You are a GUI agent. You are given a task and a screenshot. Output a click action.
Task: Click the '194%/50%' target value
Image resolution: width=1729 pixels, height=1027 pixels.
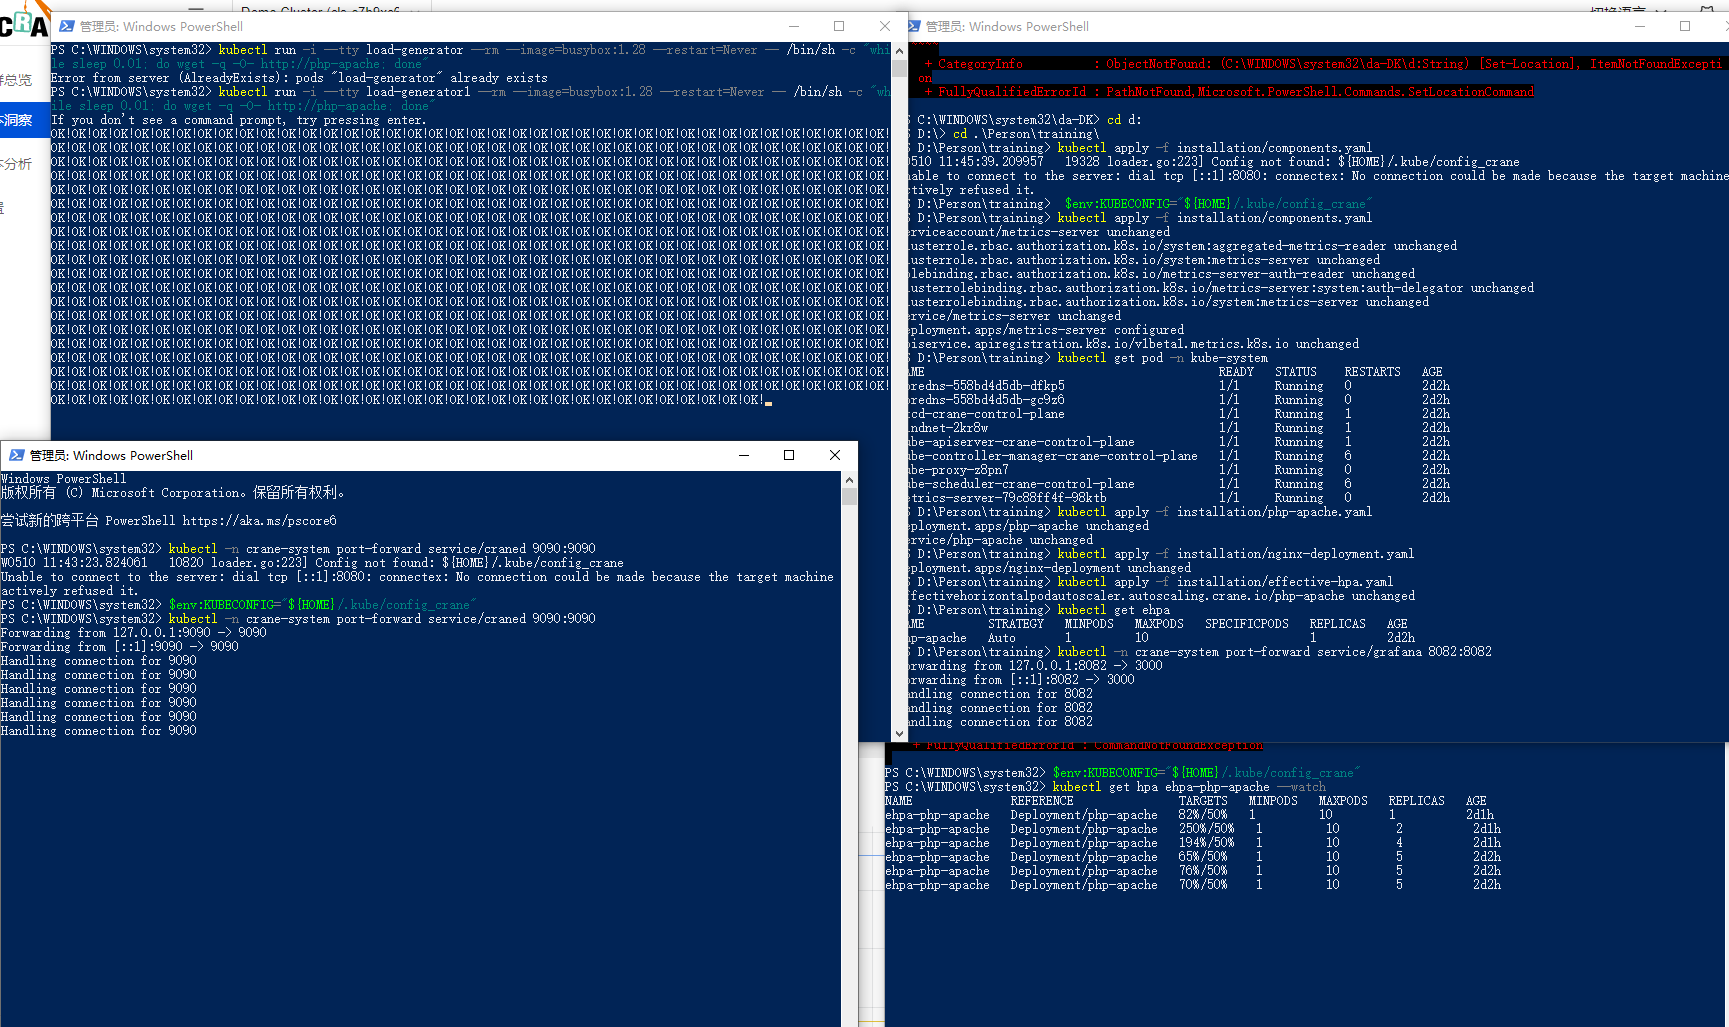coord(1206,843)
